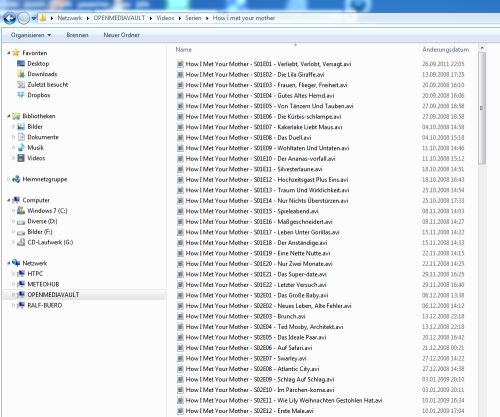The image size is (500, 417).
Task: Select file 'S02E07 - Swarley.avi'
Action: click(x=246, y=359)
